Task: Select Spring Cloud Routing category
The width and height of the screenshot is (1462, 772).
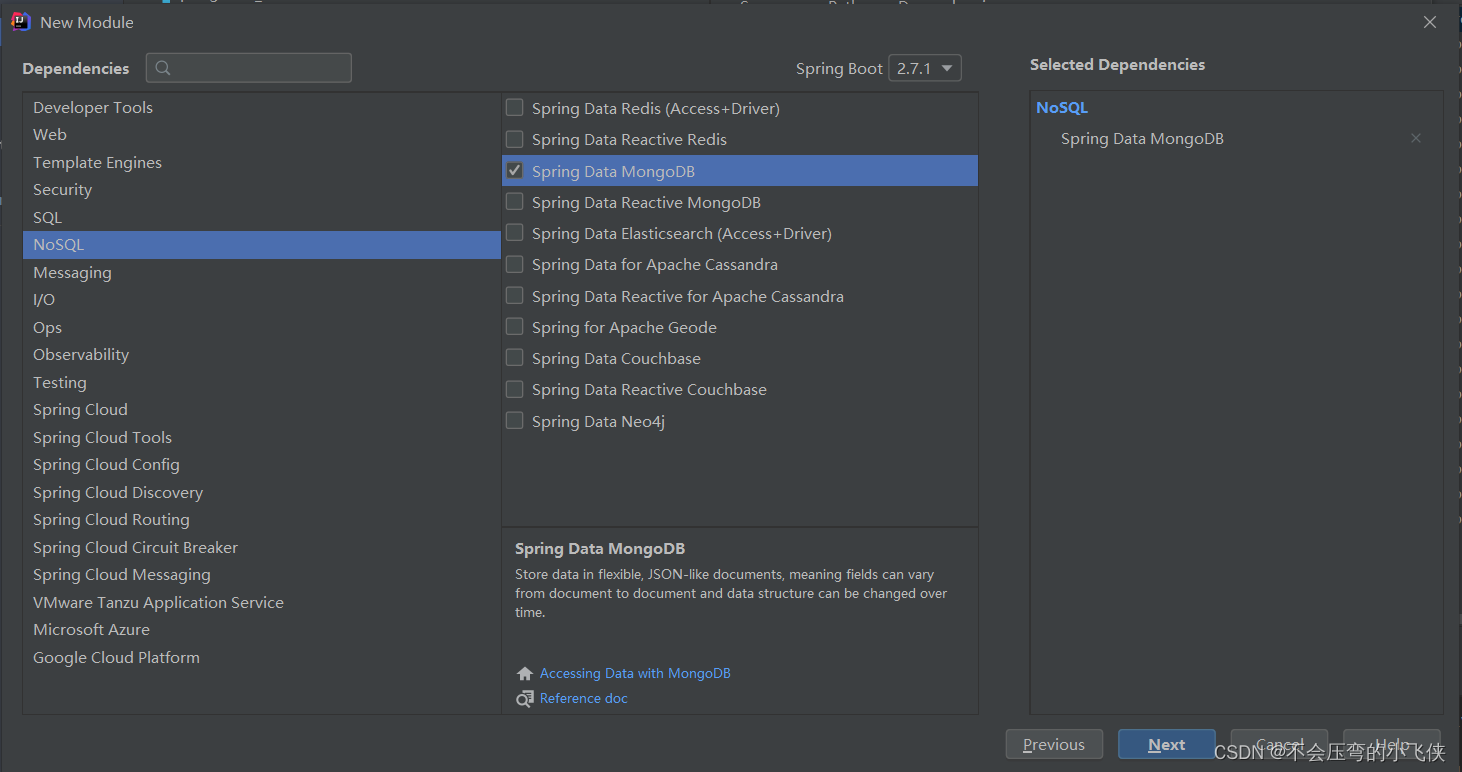Action: (262, 520)
